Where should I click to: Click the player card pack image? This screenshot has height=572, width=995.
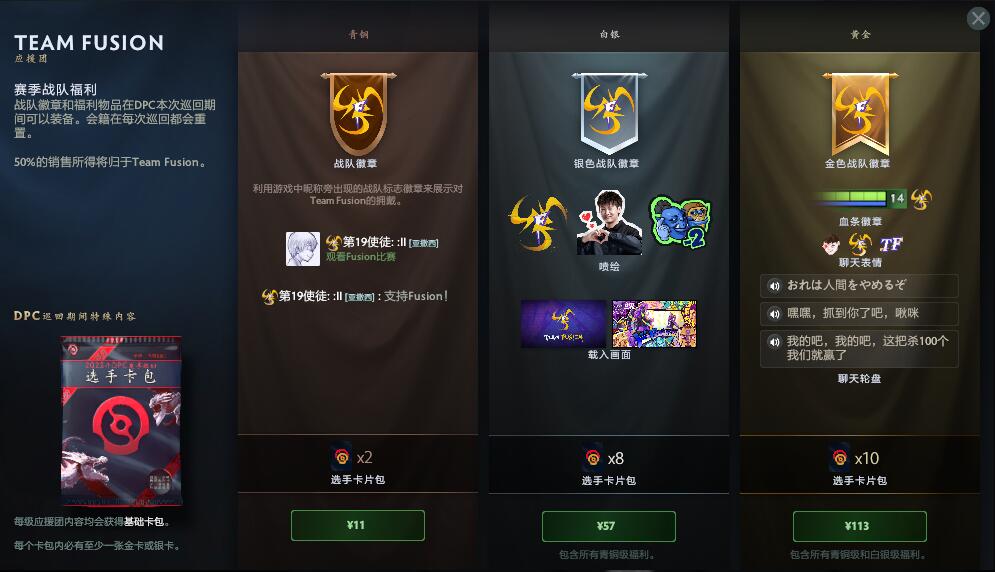[121, 421]
